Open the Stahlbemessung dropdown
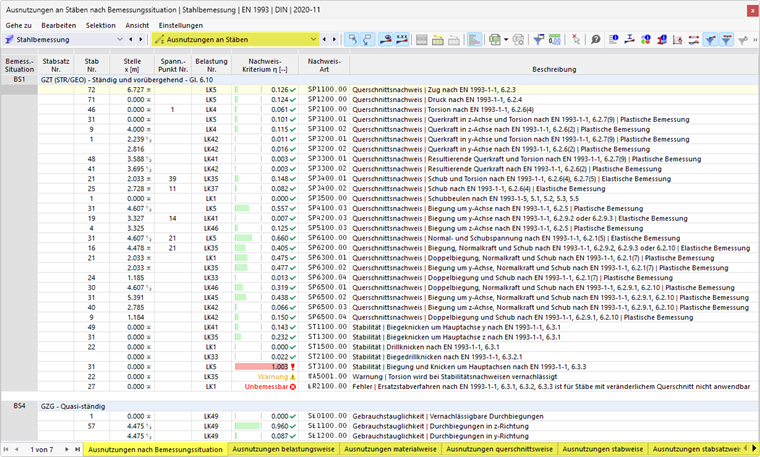The image size is (760, 457). 120,39
